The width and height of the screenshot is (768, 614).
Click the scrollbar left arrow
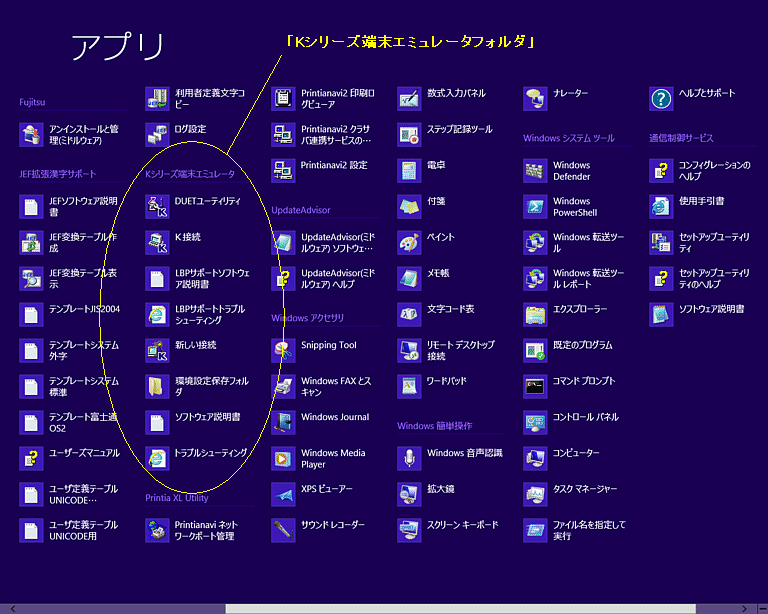13,609
